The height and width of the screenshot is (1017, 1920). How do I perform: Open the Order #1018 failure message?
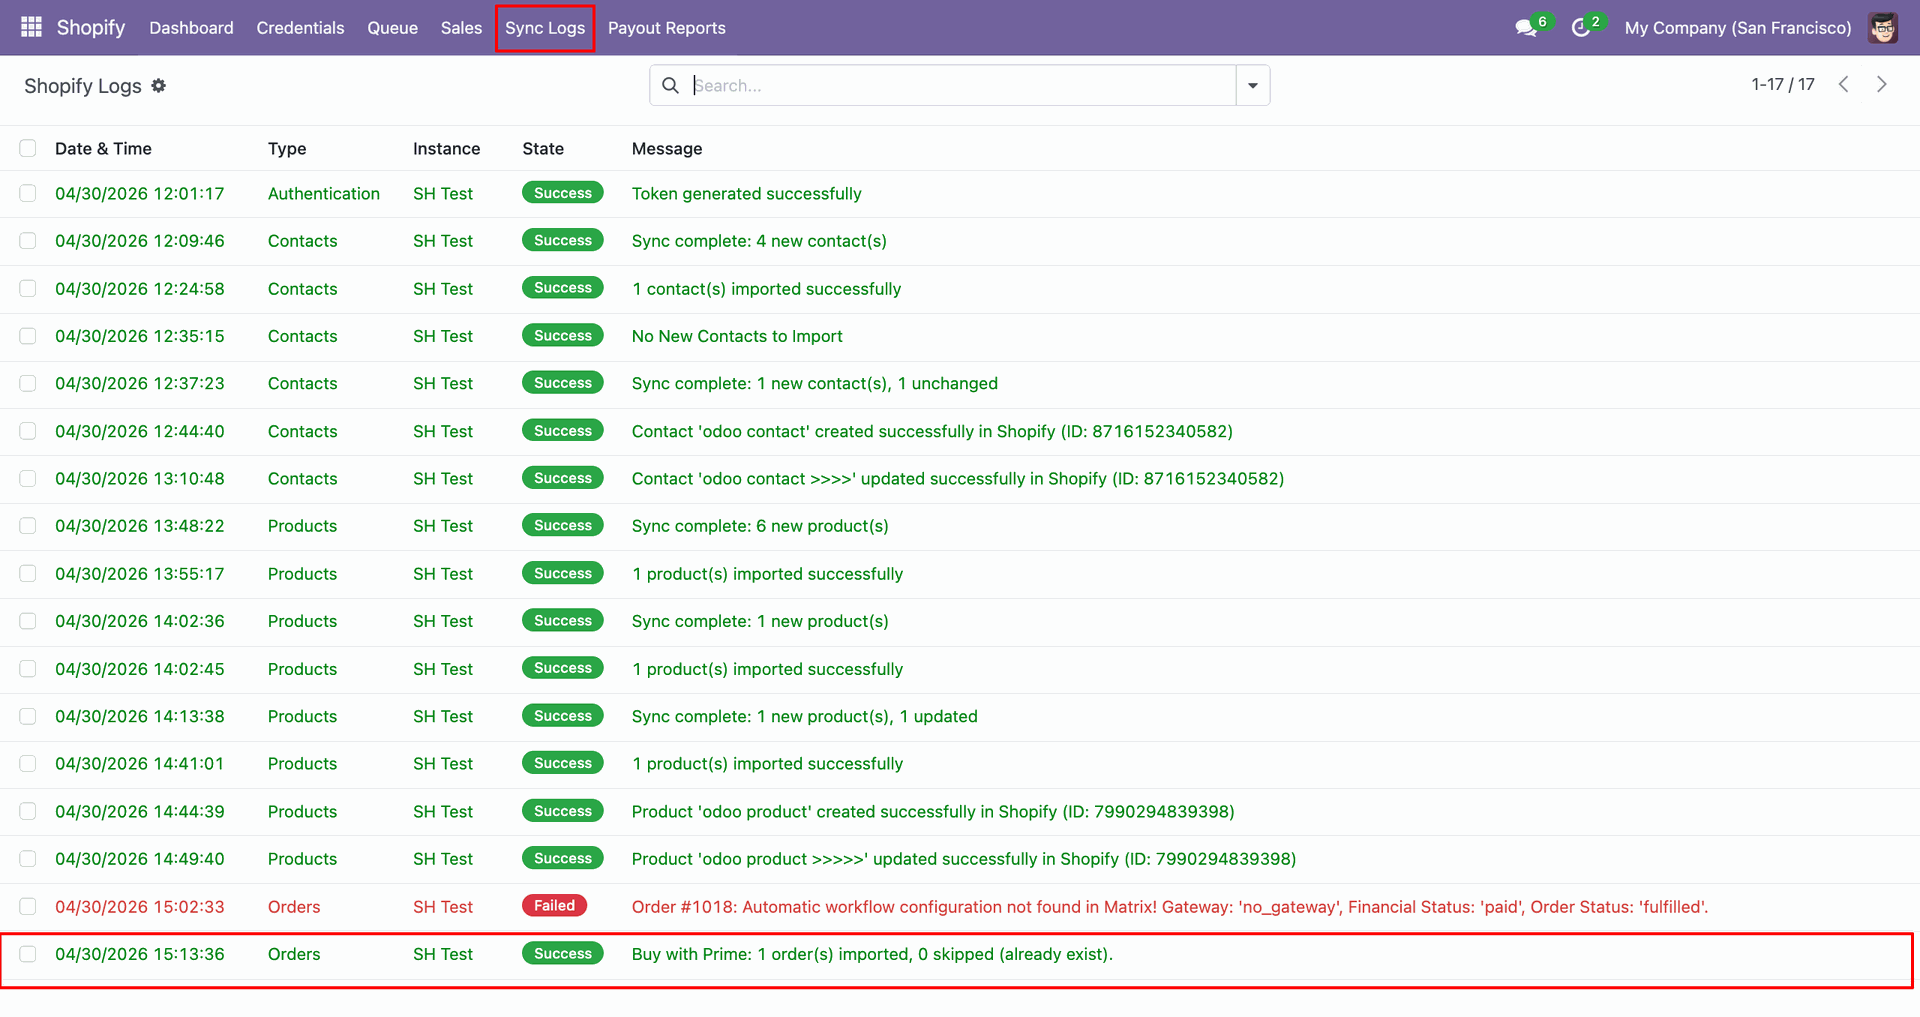click(1170, 907)
